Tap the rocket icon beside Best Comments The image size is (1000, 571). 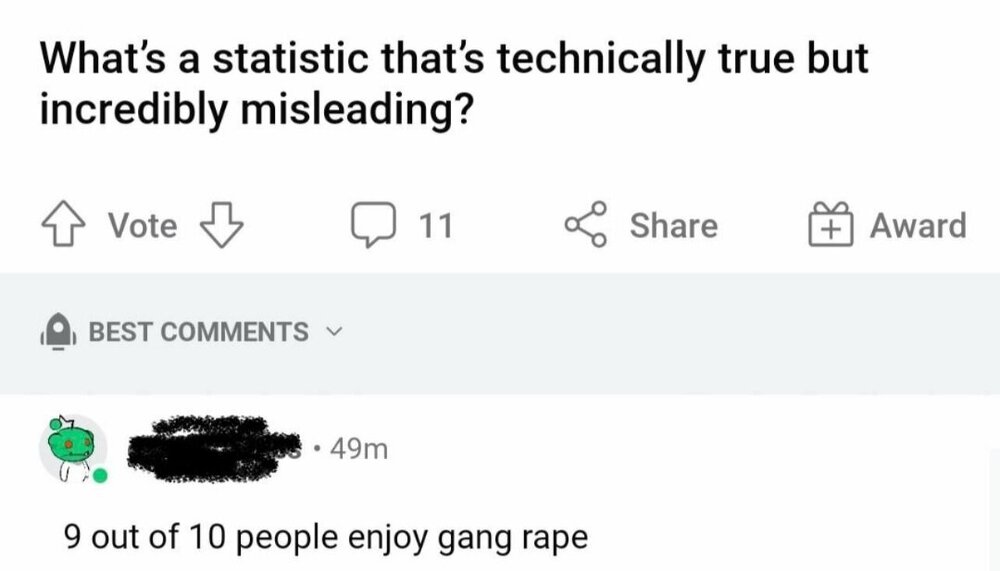coord(57,332)
